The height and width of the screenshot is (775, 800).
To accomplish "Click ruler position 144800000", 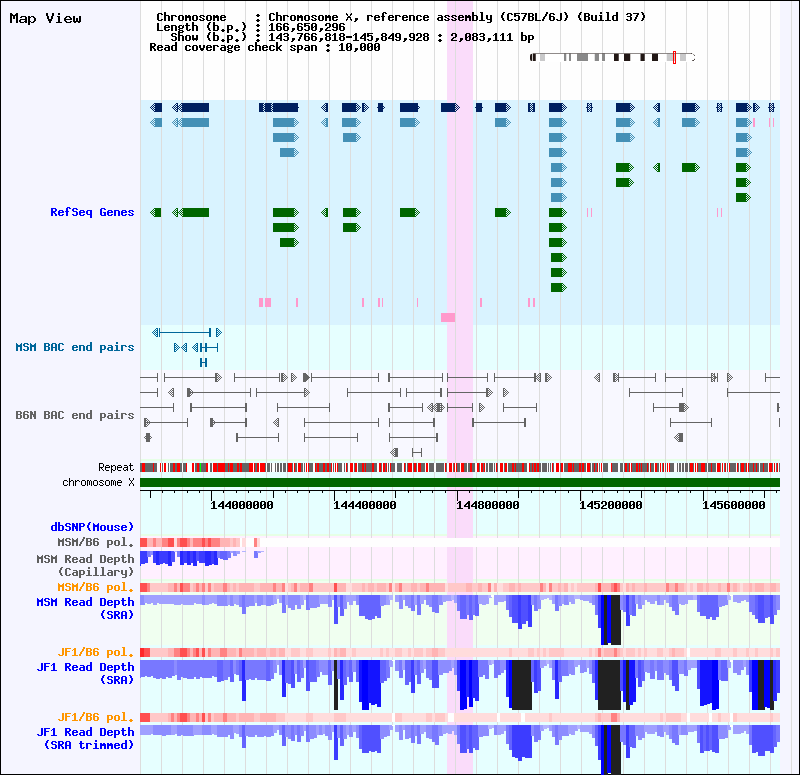I will point(488,505).
